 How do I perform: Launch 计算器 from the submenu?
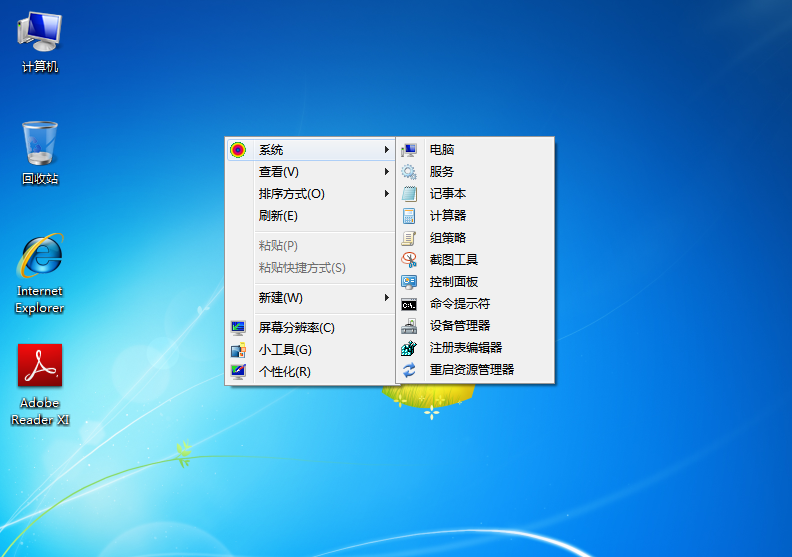coord(475,216)
